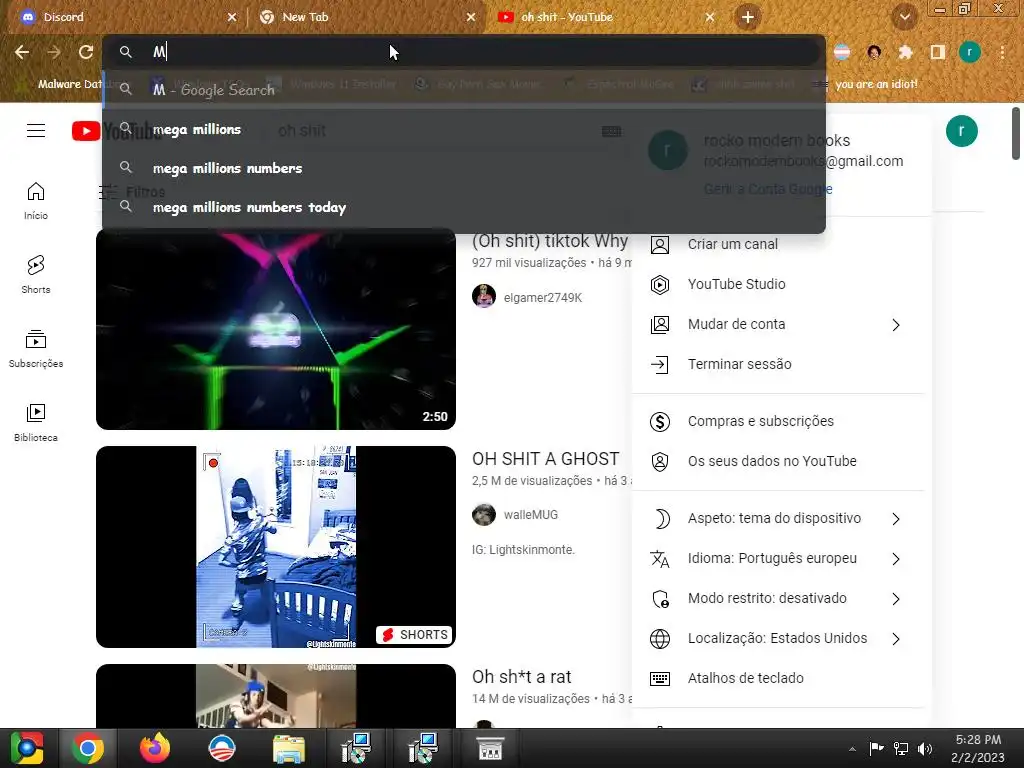Expand 'Modo restrito: desativado' options

tap(778, 598)
